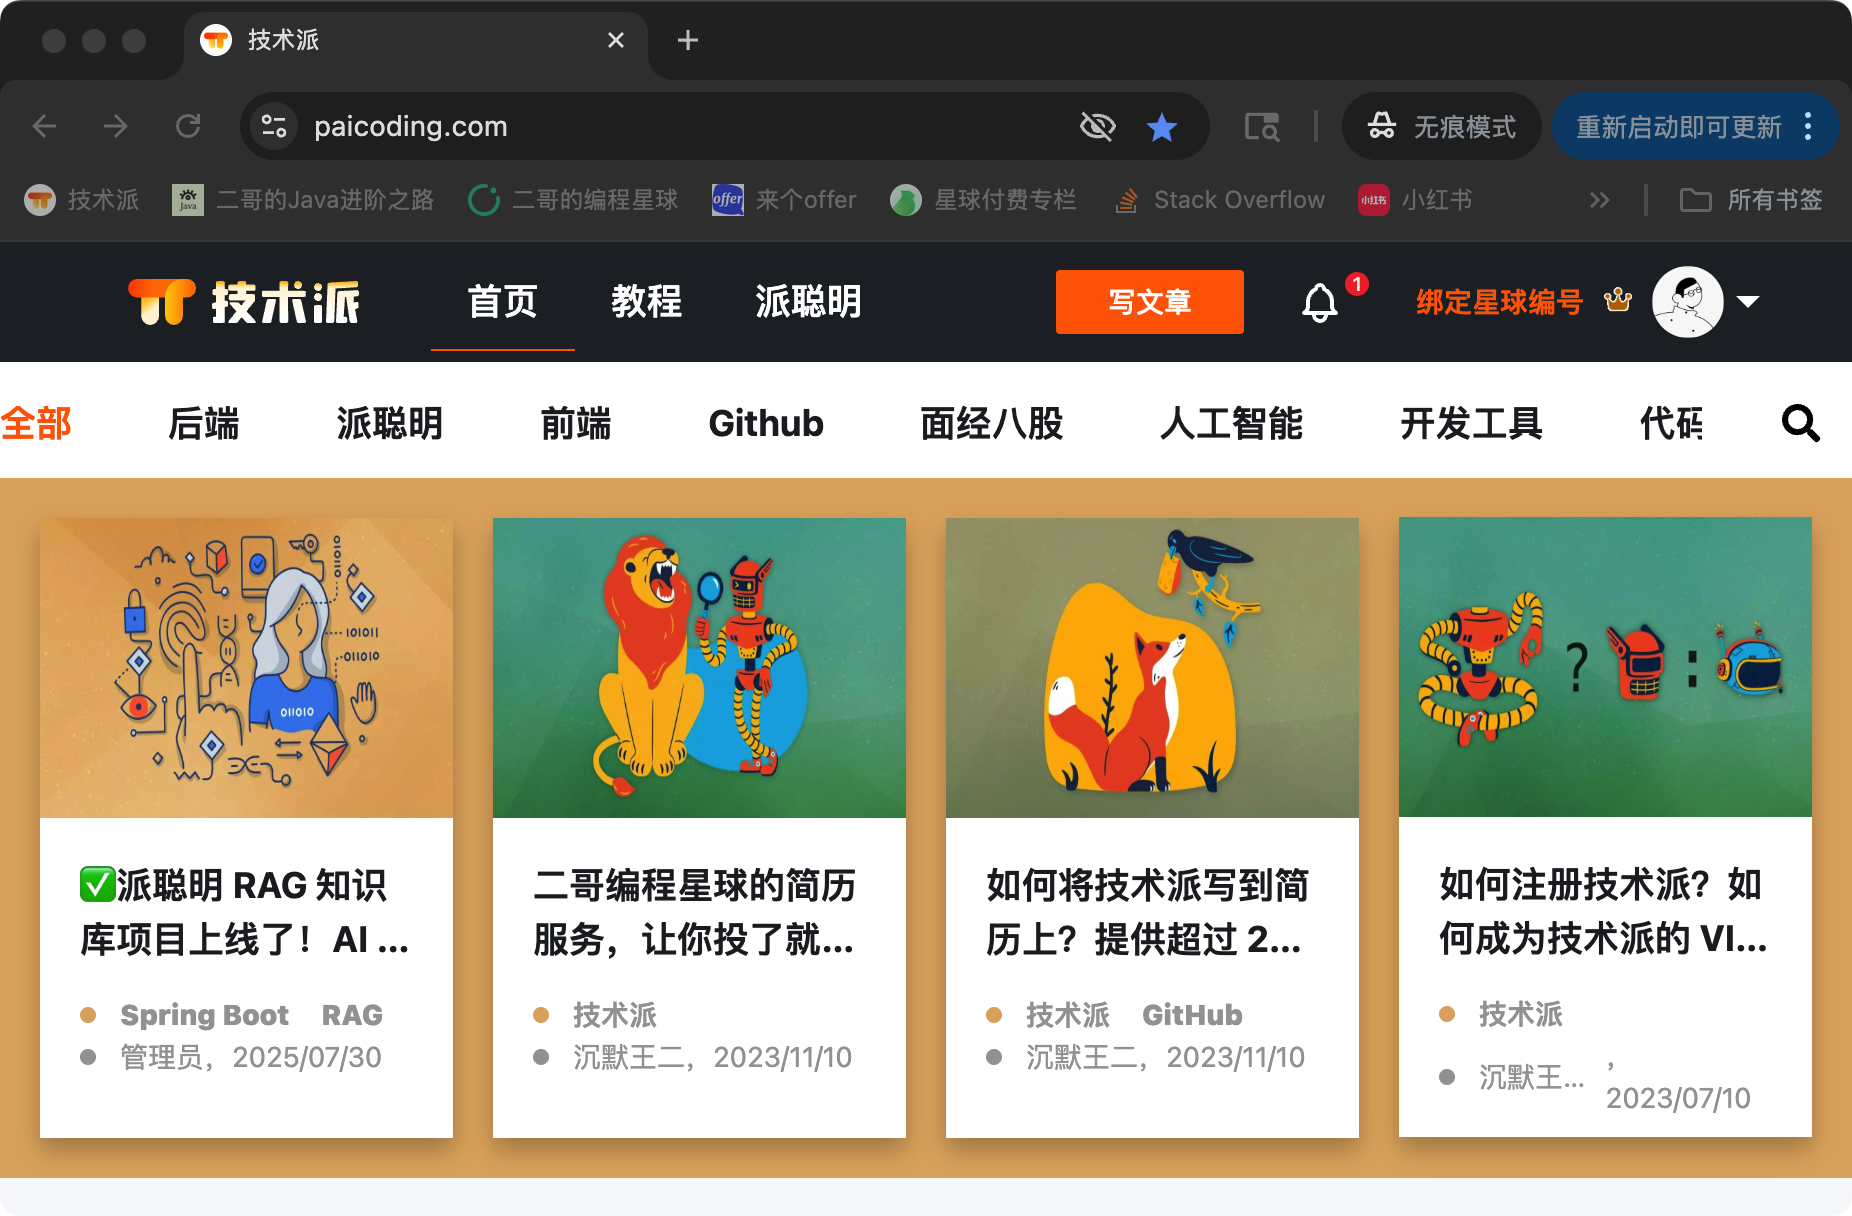Show hidden bookmarks with double chevron

click(1599, 200)
